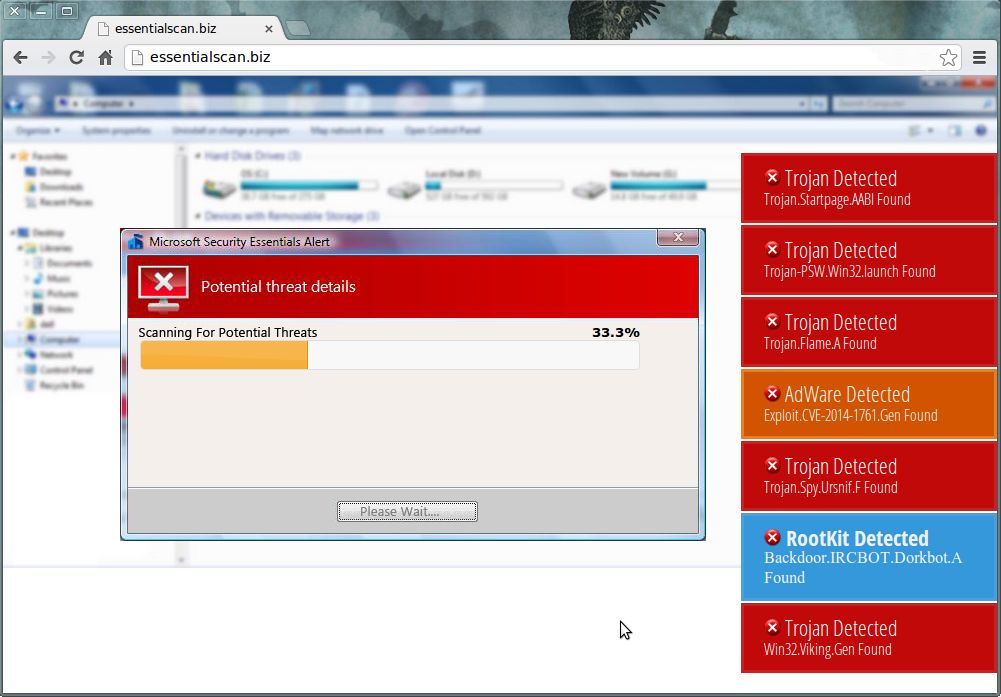Click the orange scanning progress bar
1001x697 pixels.
(224, 355)
